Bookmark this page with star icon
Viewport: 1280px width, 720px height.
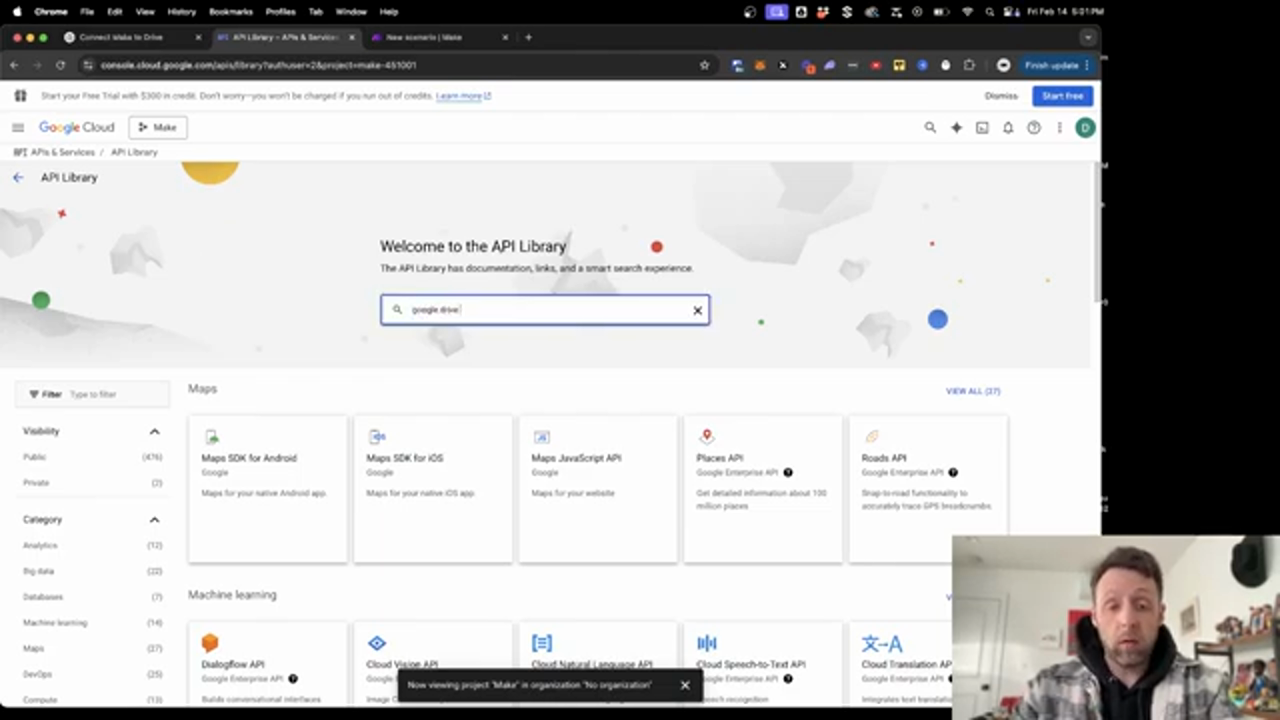tap(704, 65)
